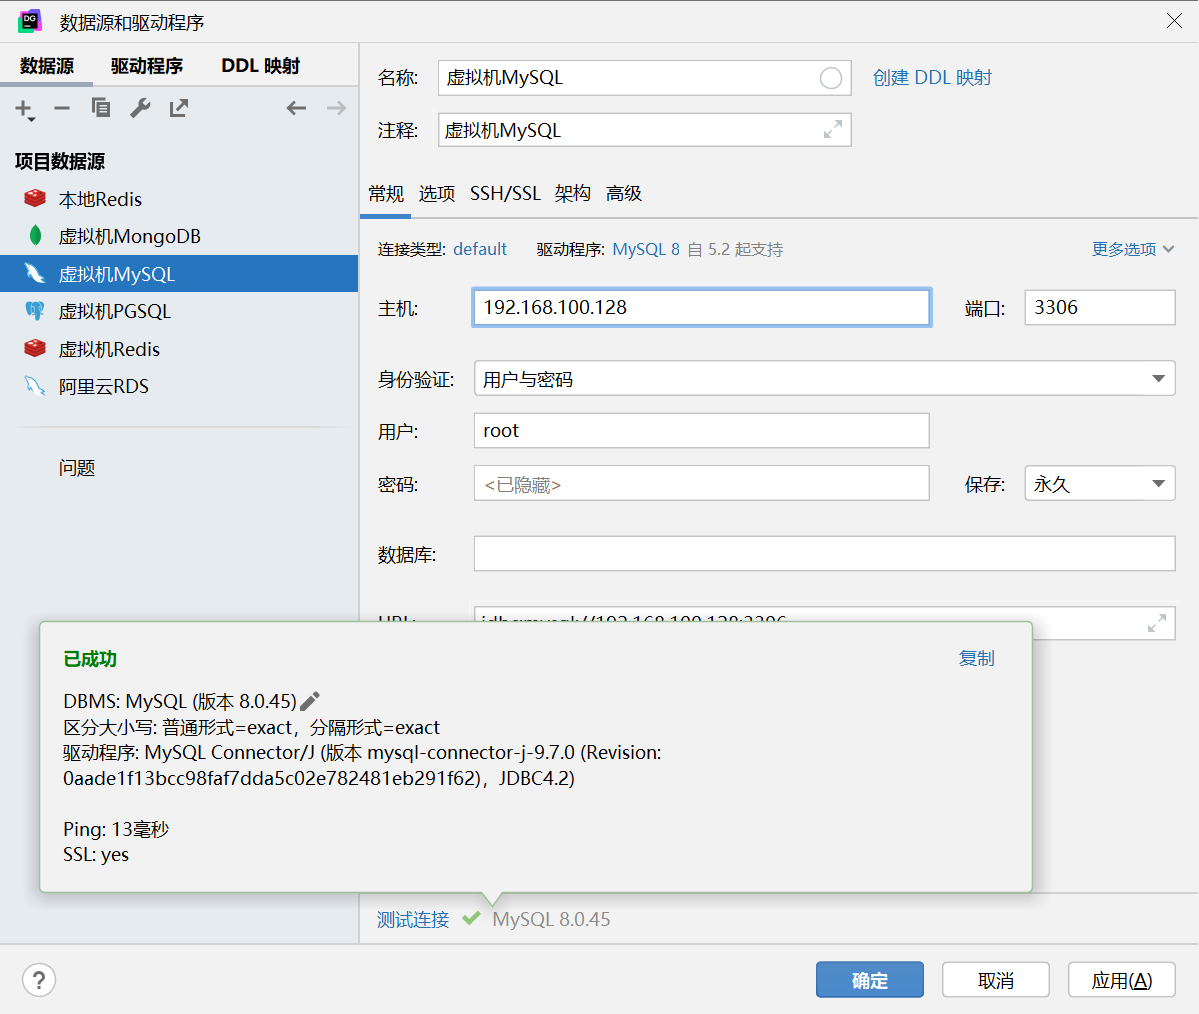Click the 已成功 status text
Viewport: 1199px width, 1014px height.
coord(89,659)
